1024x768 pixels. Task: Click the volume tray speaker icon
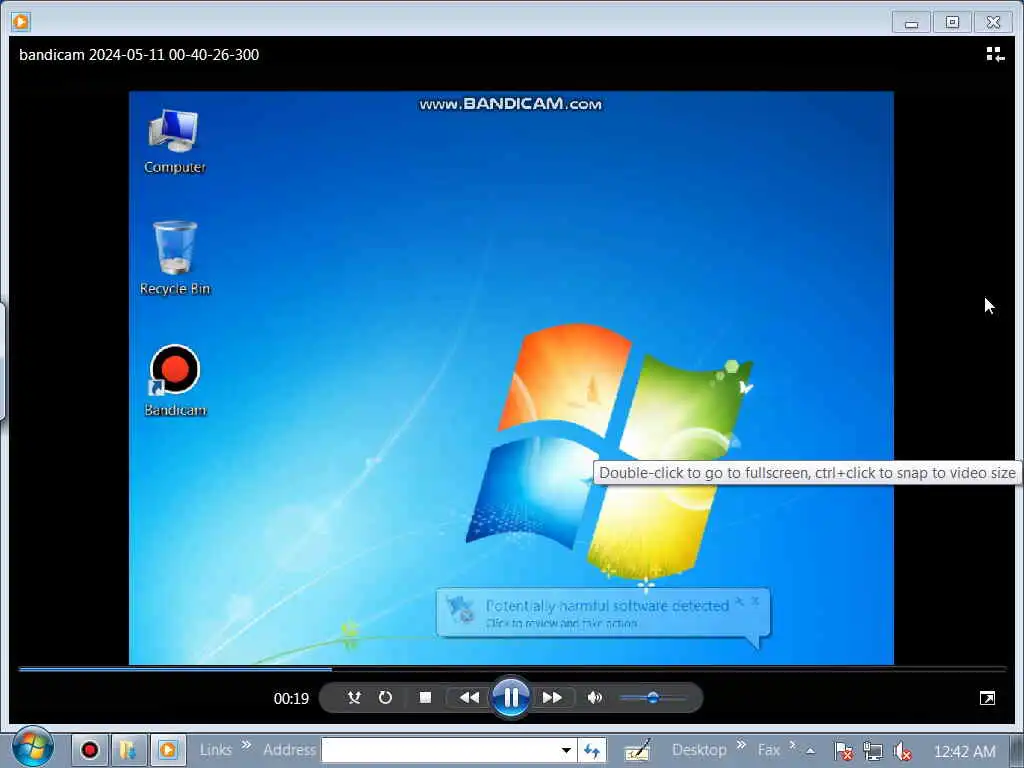(903, 751)
